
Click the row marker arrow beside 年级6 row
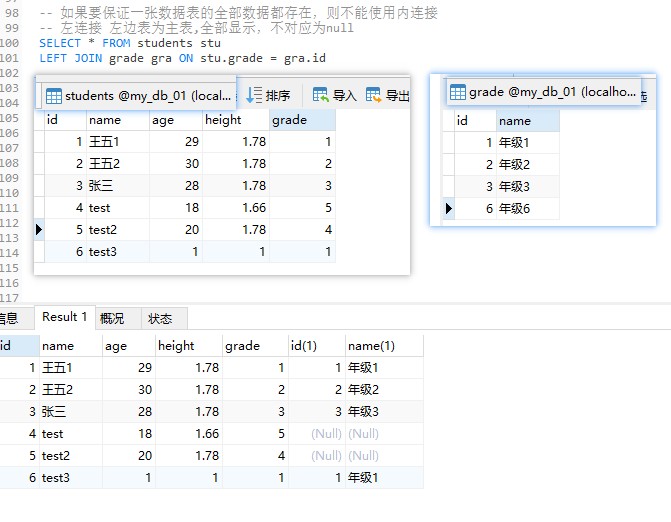[448, 209]
